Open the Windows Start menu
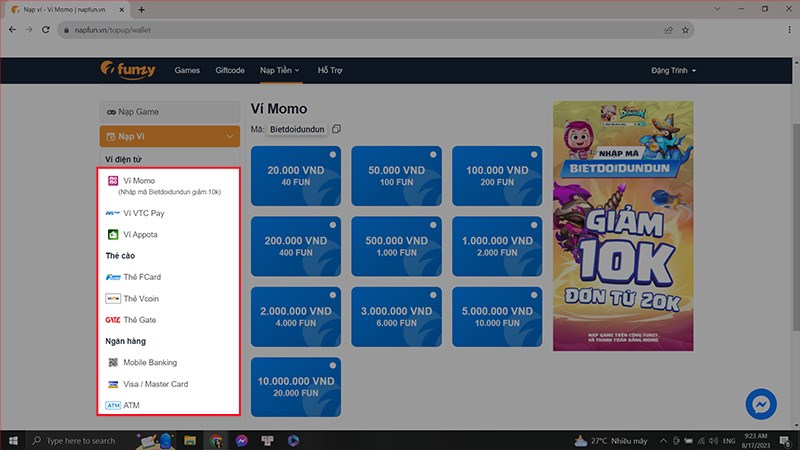This screenshot has width=800, height=450. pos(13,440)
